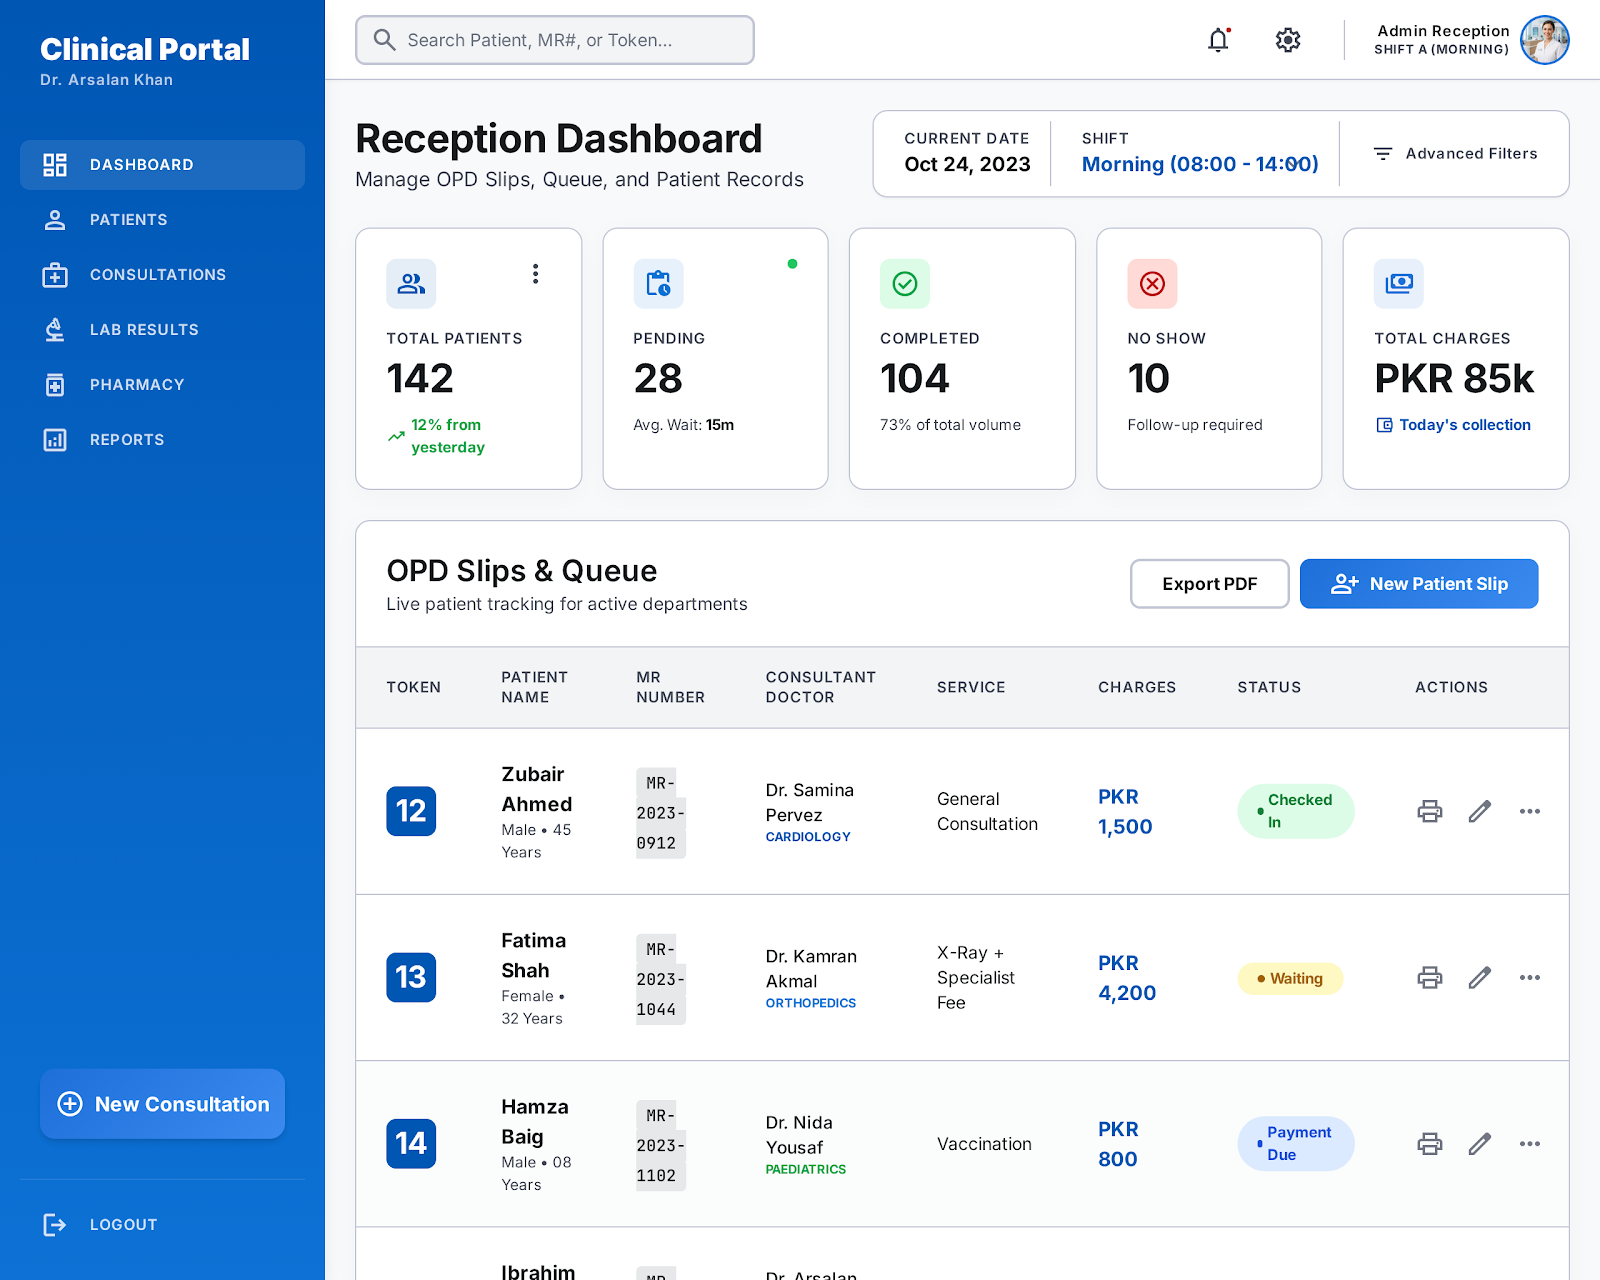Click the Clinical Portal logo title
The image size is (1600, 1280).
[145, 49]
